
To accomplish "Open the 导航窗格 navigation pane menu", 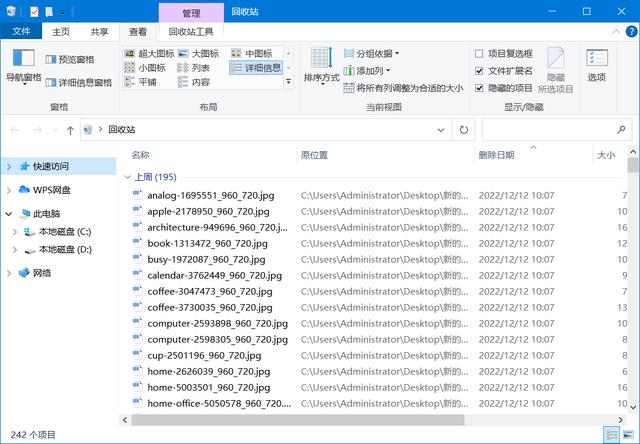I will pos(23,66).
